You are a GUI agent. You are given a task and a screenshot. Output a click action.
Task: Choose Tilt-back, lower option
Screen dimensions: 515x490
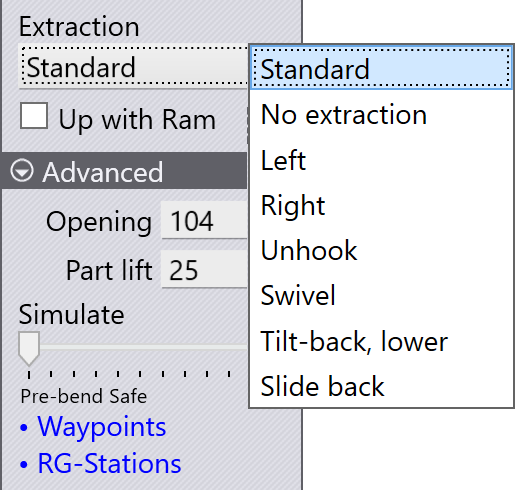[381, 341]
